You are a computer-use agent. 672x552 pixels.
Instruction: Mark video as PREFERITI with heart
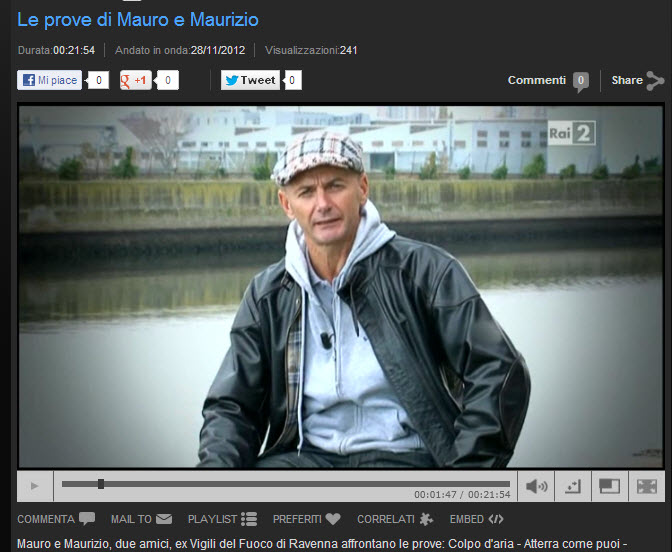307,519
